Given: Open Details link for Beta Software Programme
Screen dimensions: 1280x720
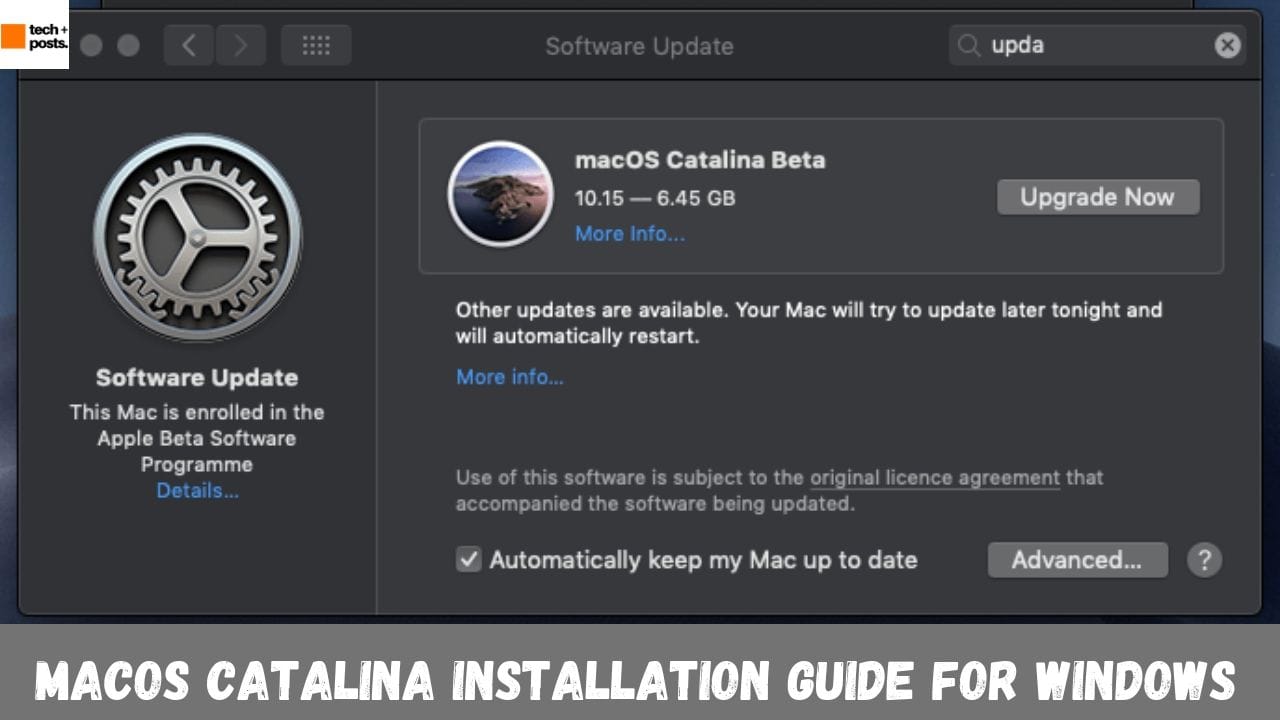Looking at the screenshot, I should (197, 491).
